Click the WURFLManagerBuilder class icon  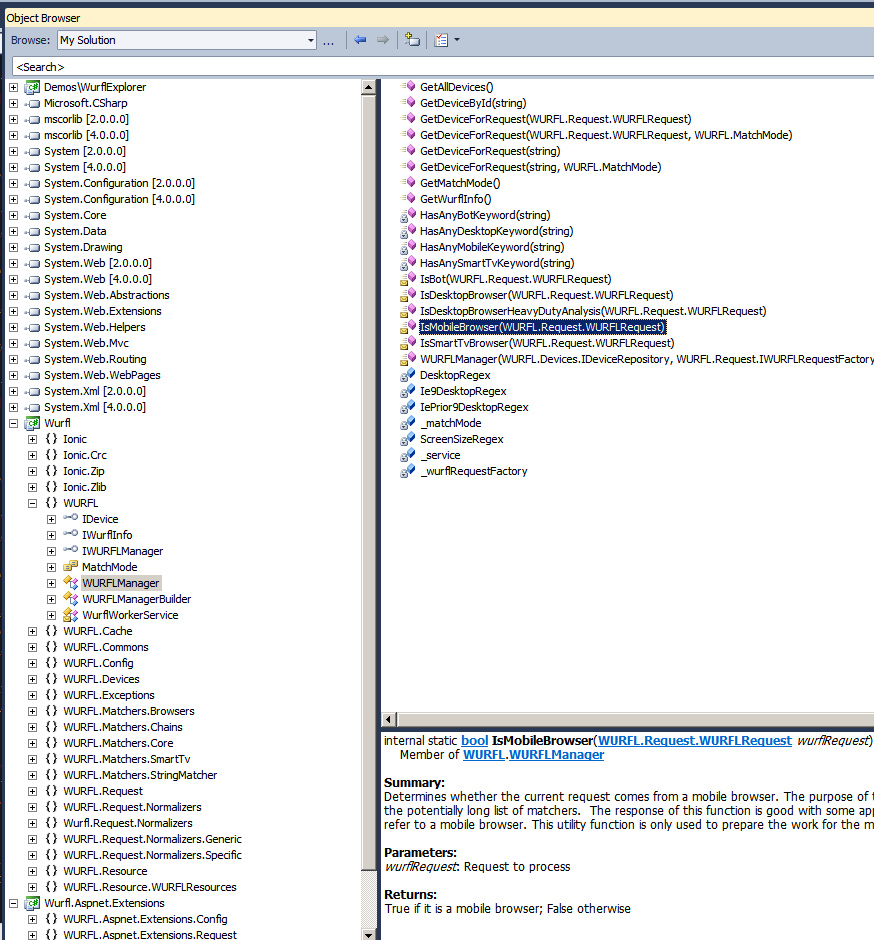71,599
